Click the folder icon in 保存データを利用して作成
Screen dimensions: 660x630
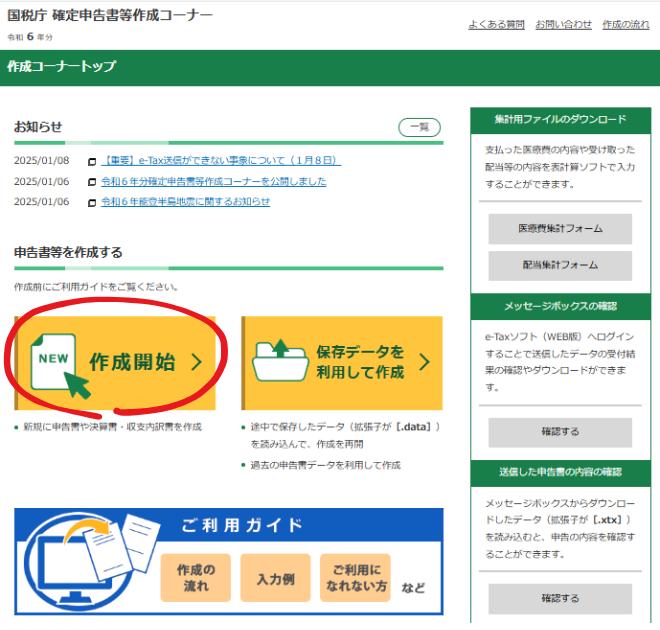[x=279, y=361]
